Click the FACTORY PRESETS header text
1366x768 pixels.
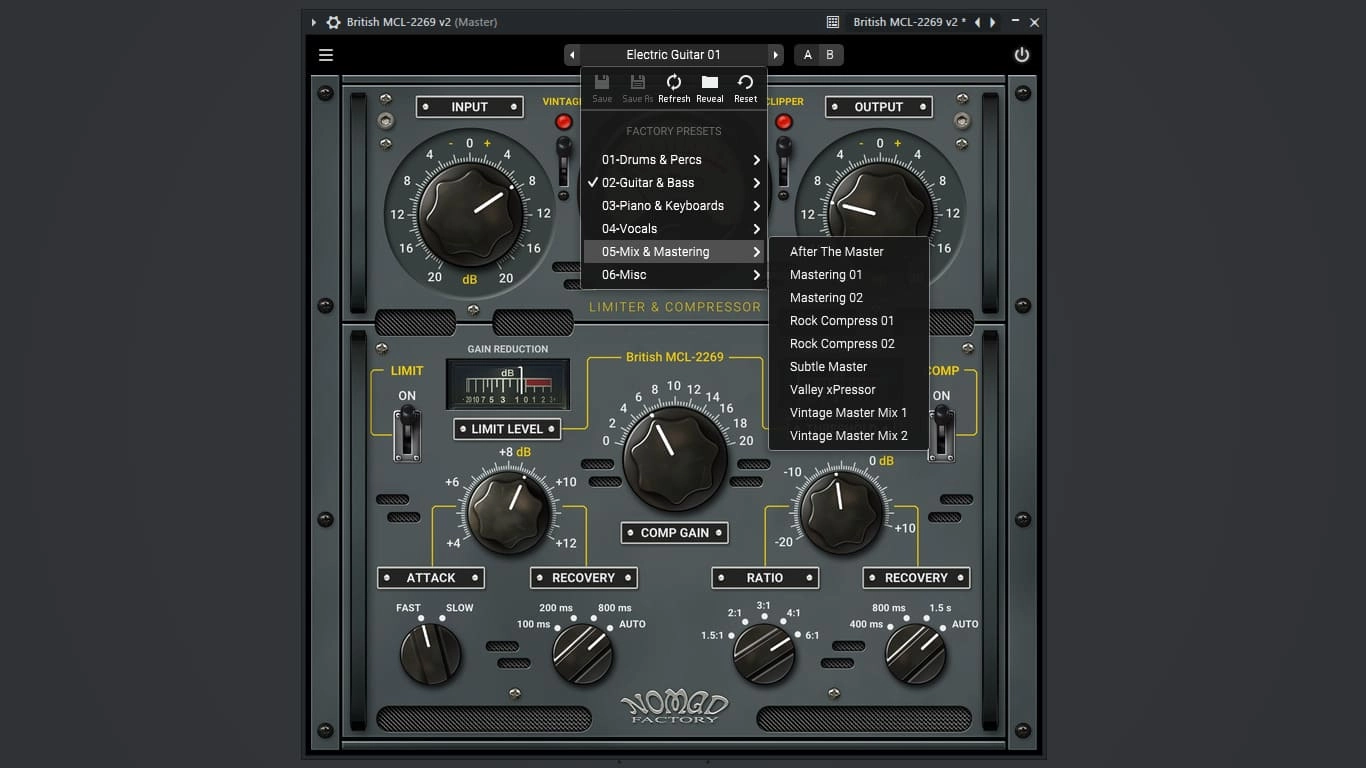click(674, 131)
